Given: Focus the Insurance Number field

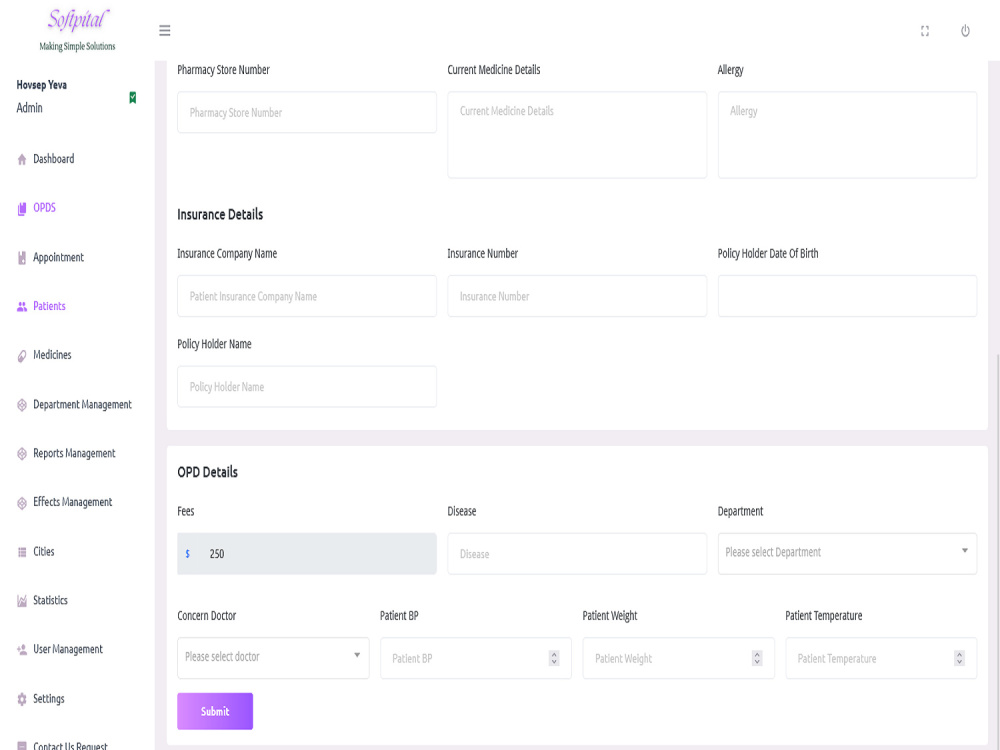Looking at the screenshot, I should click(x=577, y=296).
